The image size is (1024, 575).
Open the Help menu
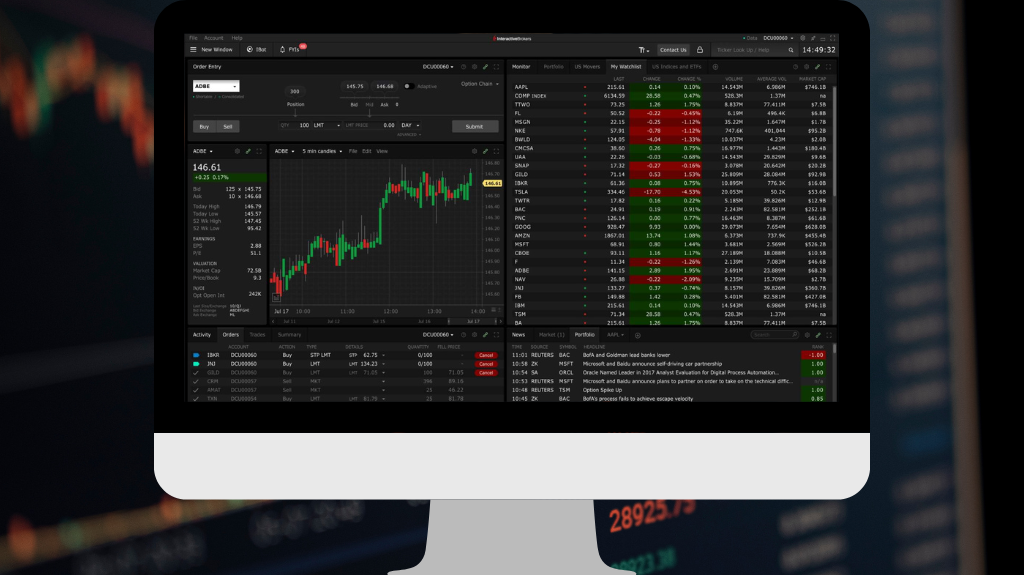[237, 38]
